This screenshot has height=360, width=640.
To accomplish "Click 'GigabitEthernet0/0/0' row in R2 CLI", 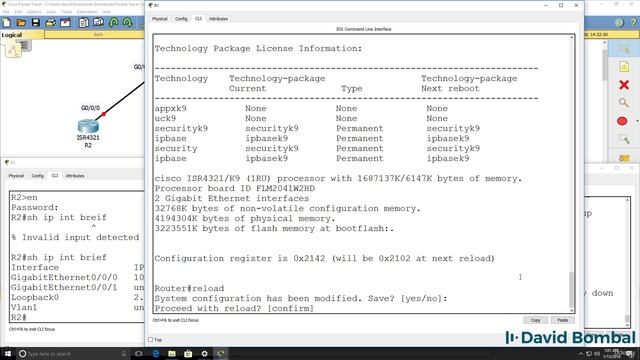I will [78, 278].
